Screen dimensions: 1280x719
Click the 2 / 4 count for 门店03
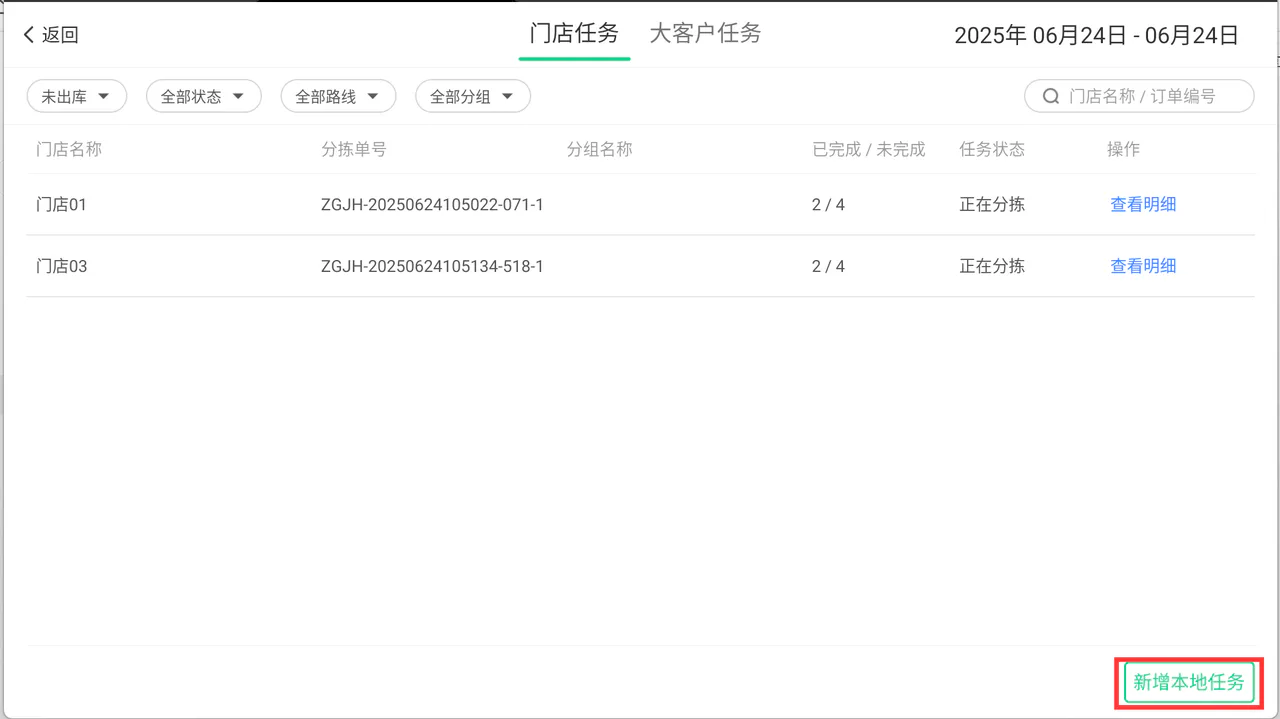[828, 266]
